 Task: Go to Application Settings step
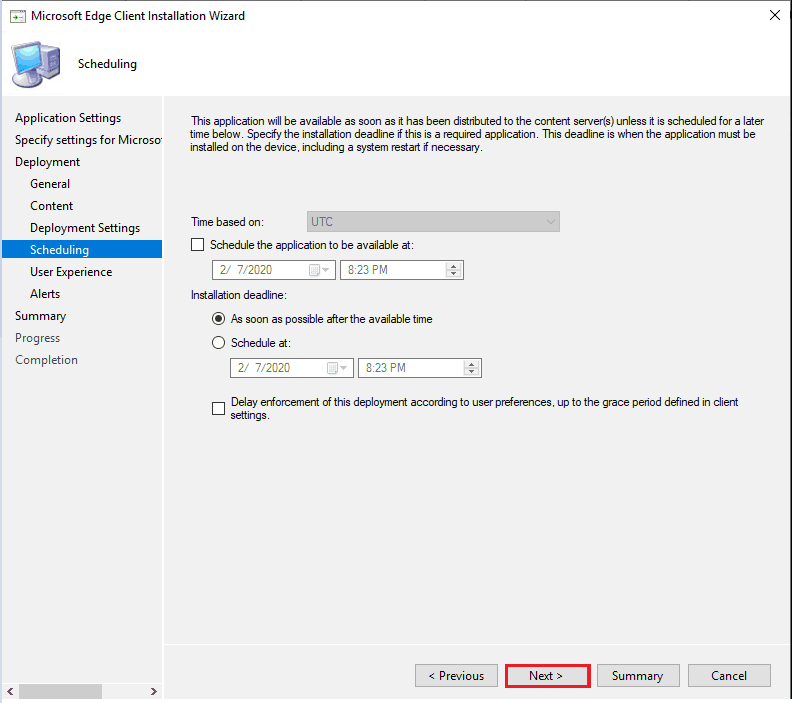coord(68,118)
